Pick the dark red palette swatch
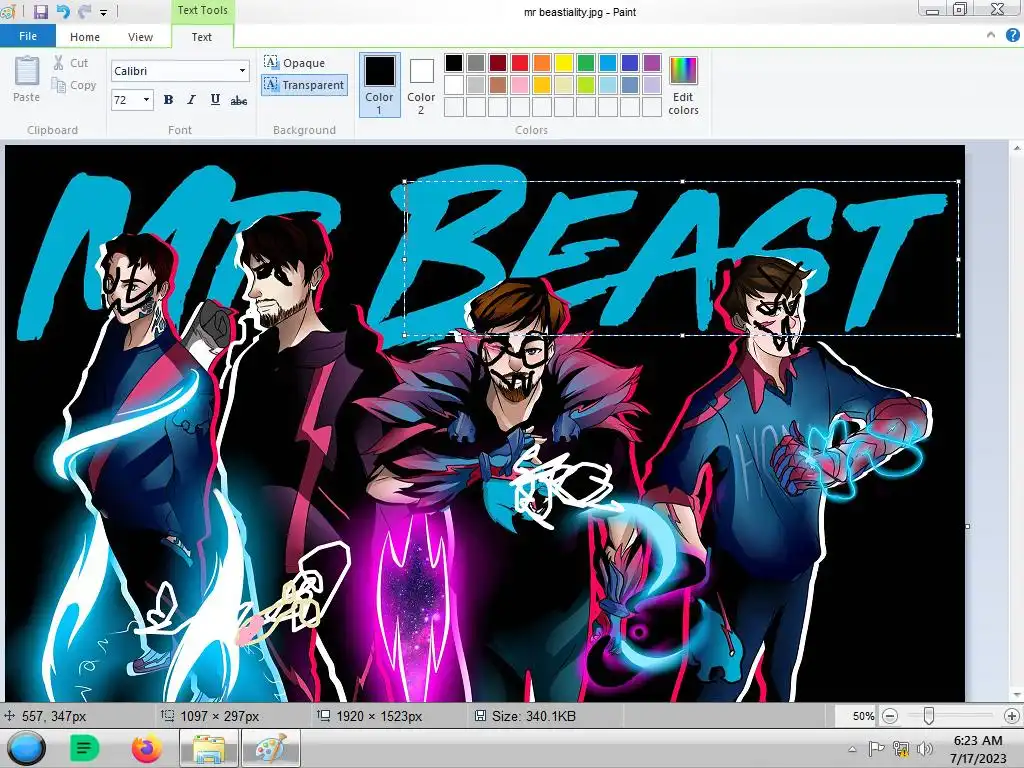Screen dimensions: 1024x768 point(498,63)
